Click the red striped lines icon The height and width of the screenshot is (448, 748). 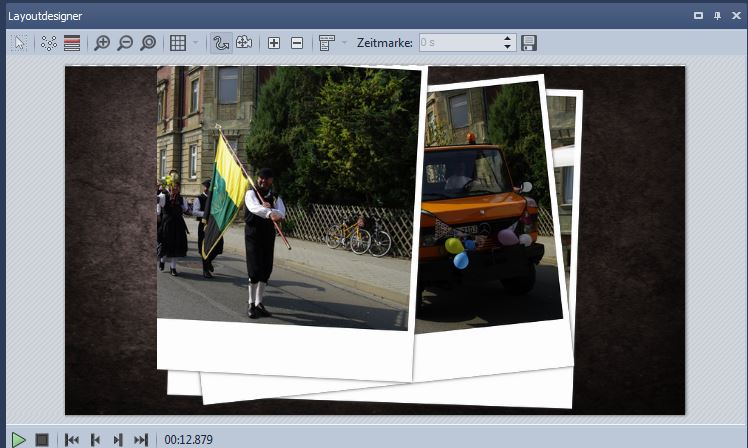tap(72, 43)
